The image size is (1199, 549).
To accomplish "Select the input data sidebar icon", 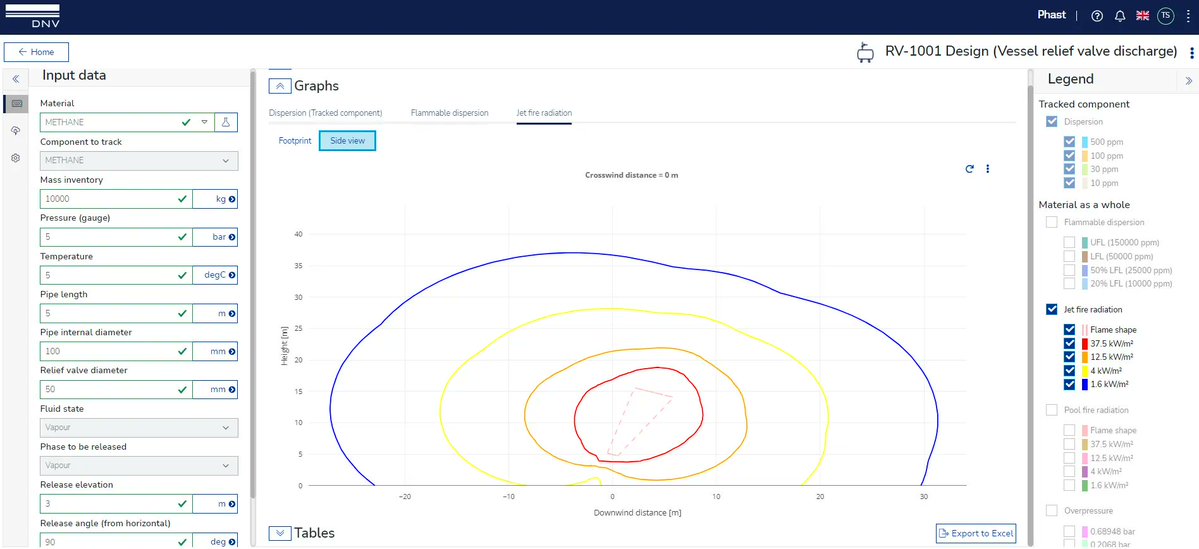I will click(16, 104).
